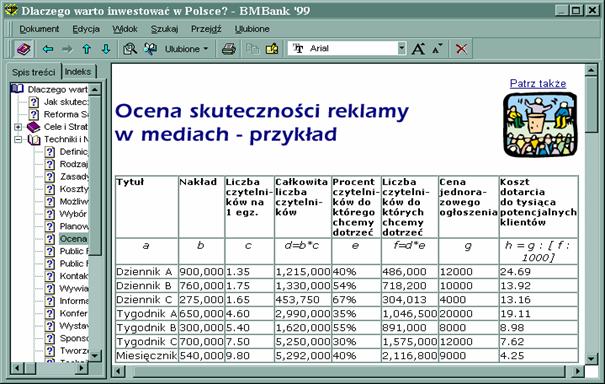Click the content vertical scrollbar down arrow

[x=591, y=359]
